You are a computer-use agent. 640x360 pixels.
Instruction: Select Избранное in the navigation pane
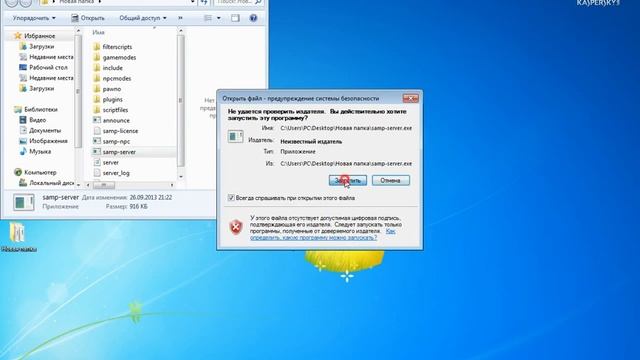pos(39,36)
